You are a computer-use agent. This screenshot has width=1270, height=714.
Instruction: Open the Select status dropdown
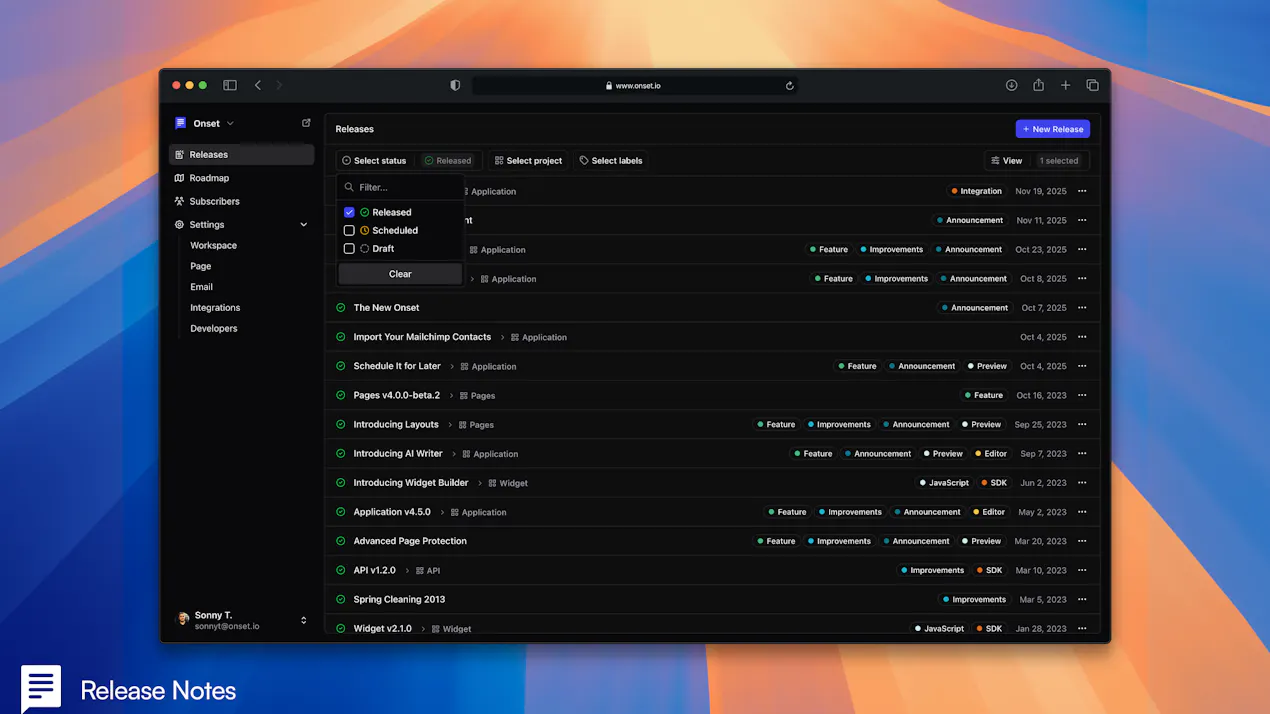tap(374, 160)
